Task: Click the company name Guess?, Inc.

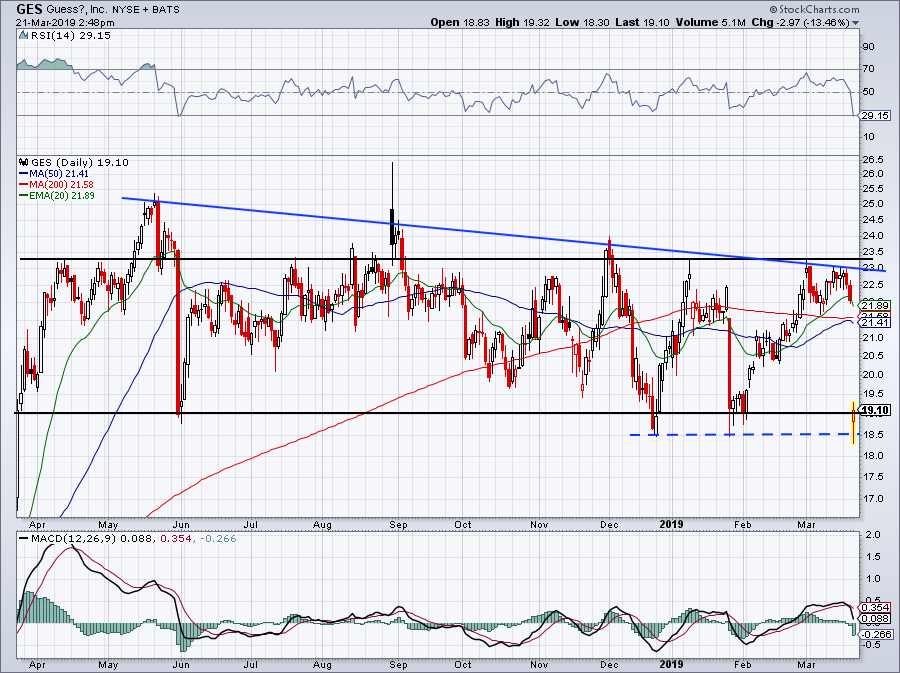Action: 76,10
